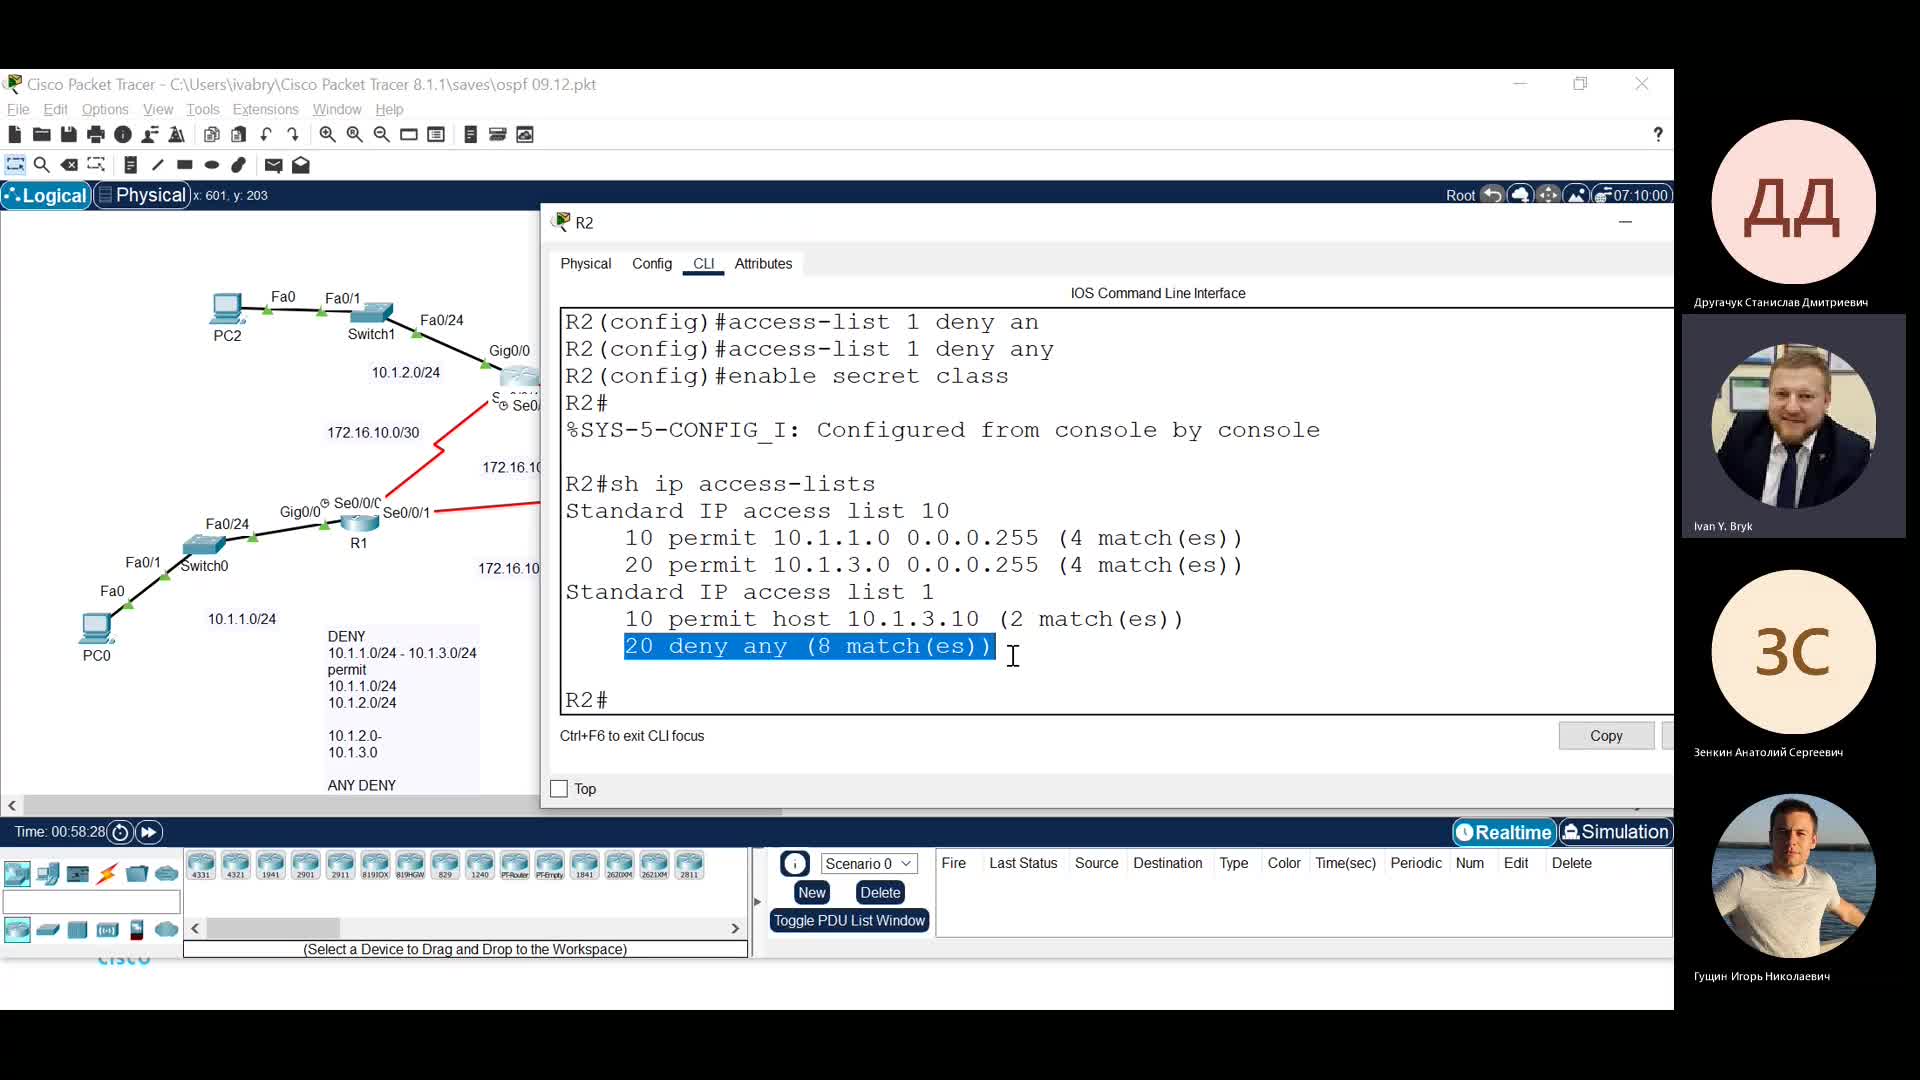Click the Zoom Out magnifier icon
The image size is (1920, 1080).
point(382,134)
